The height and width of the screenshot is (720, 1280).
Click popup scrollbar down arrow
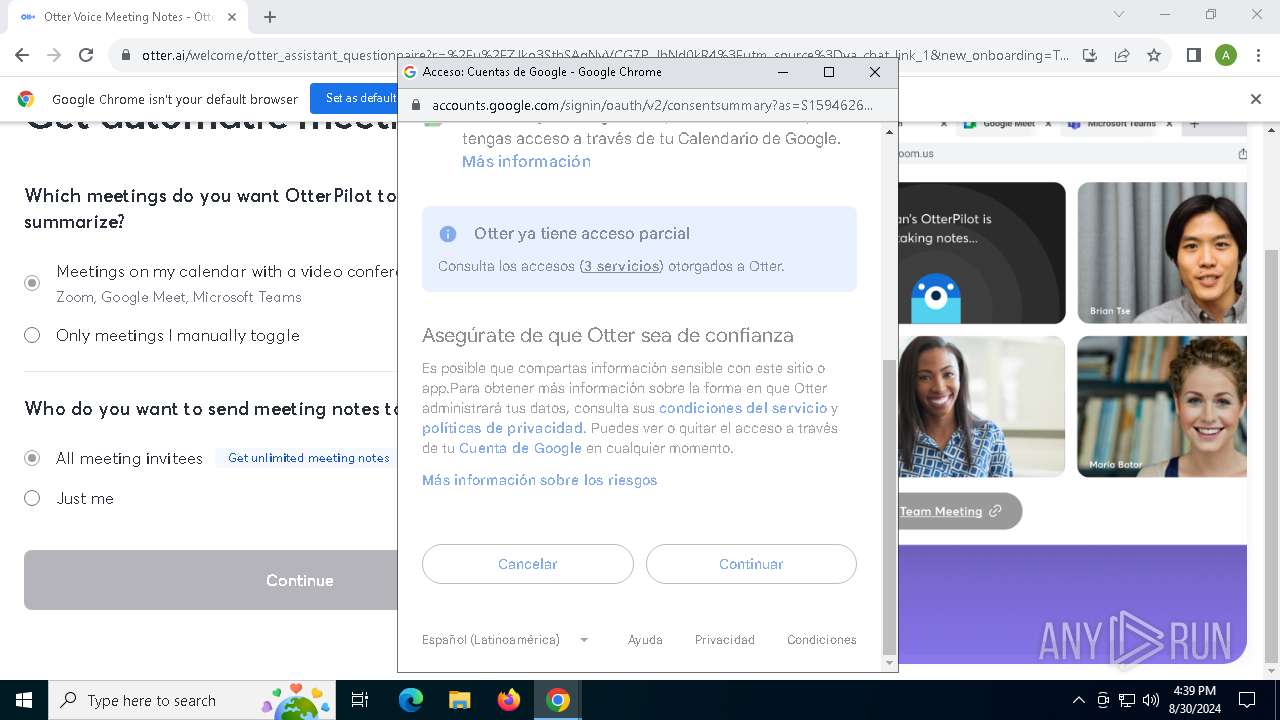[x=890, y=663]
